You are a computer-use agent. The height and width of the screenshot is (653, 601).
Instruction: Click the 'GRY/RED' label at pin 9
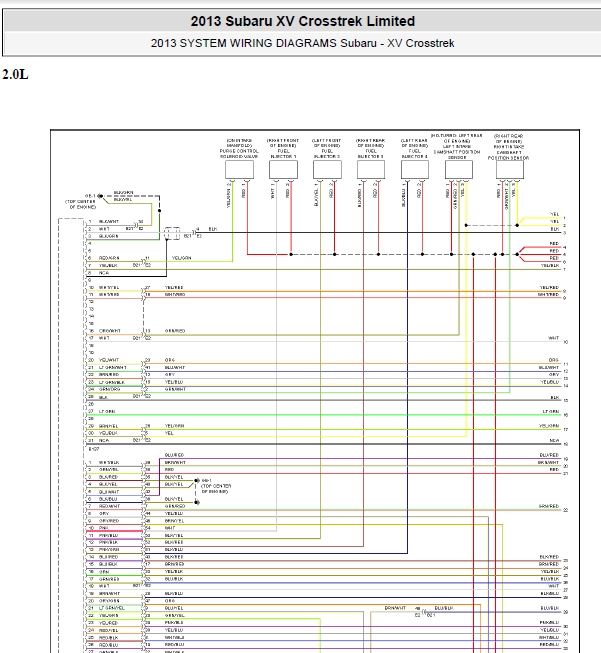click(109, 521)
